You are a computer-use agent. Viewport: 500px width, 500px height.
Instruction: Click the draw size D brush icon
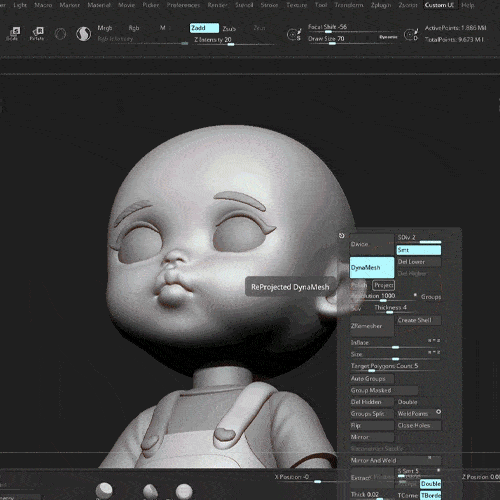[411, 34]
